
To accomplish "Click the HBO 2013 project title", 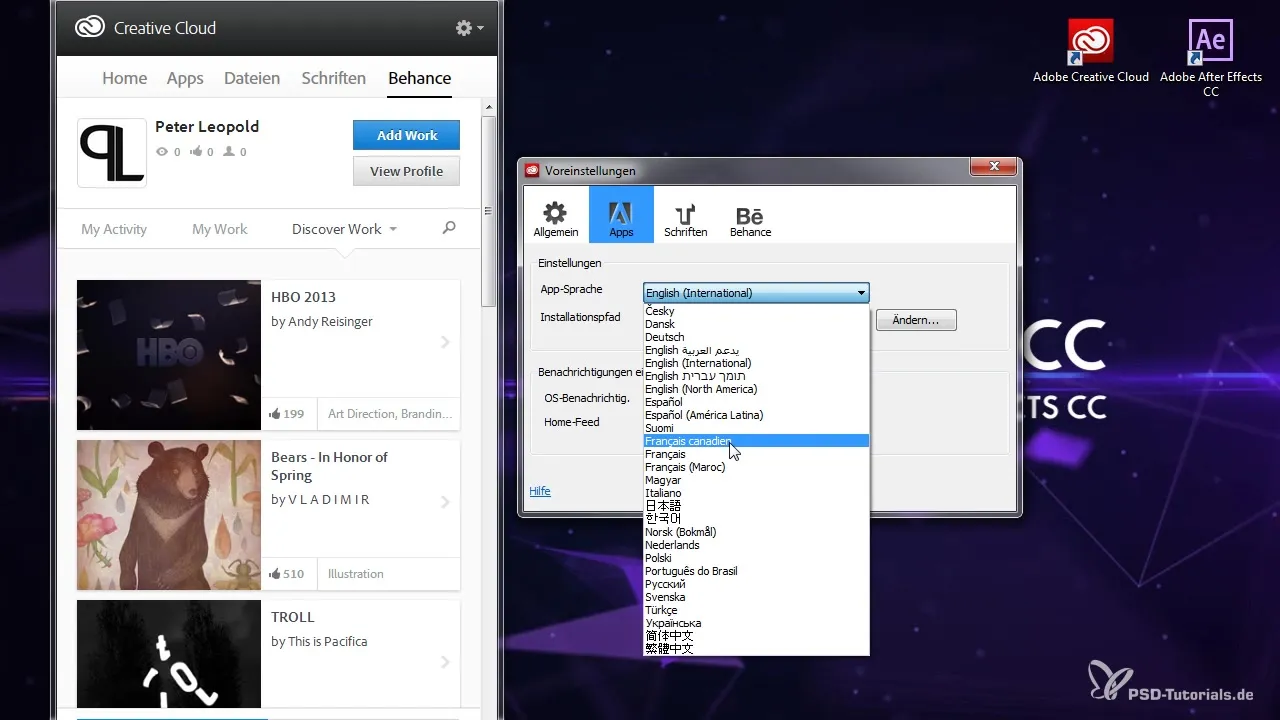I will click(303, 297).
